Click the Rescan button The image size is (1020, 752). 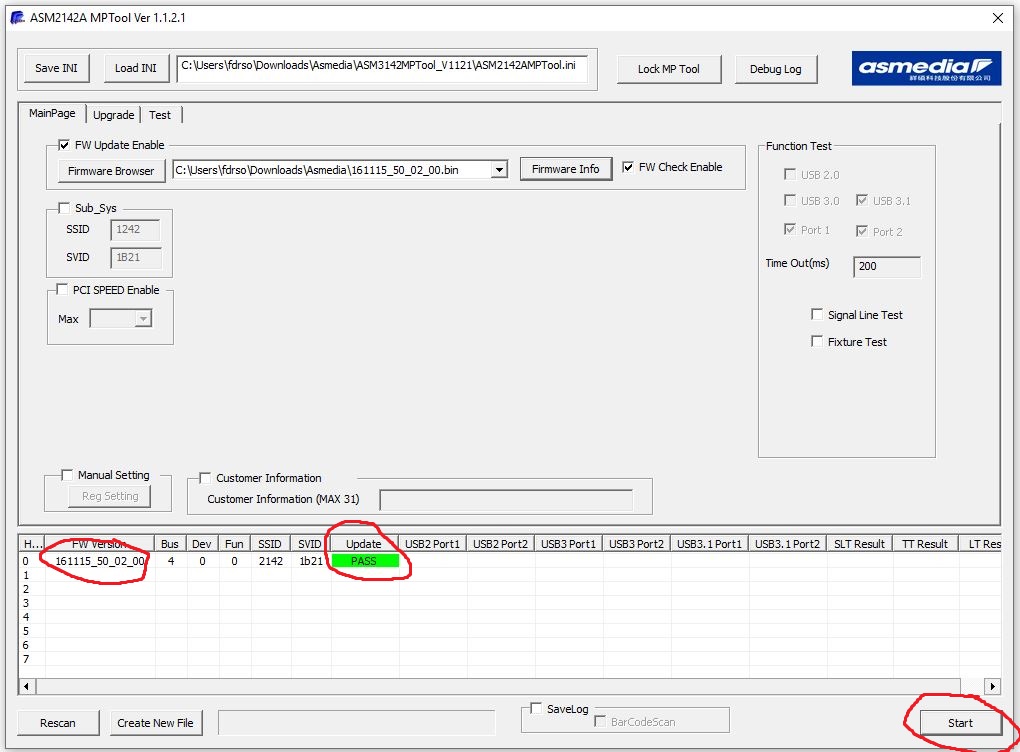coord(58,723)
